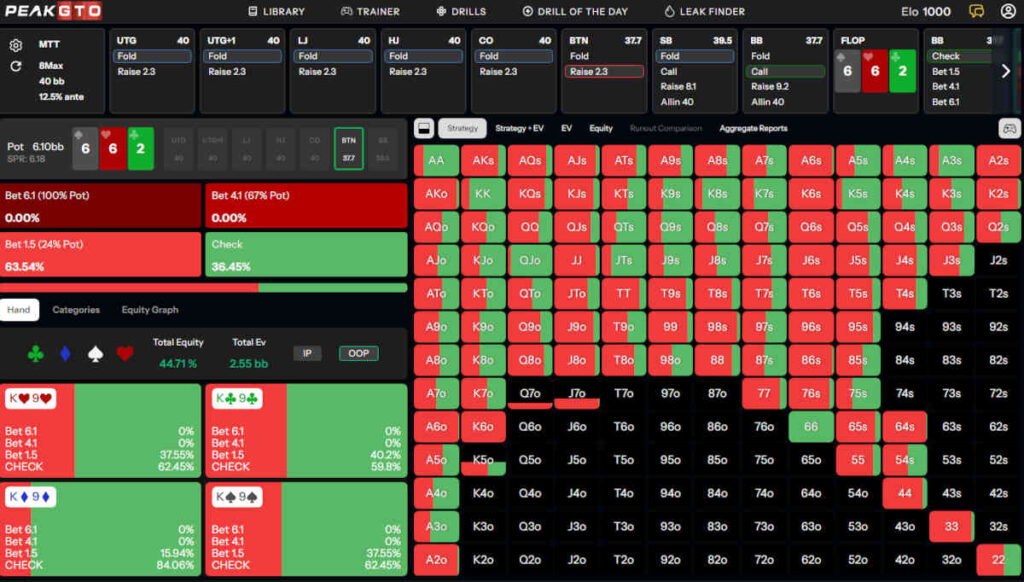
Task: Switch to Strategy + EV tab
Action: coord(519,128)
